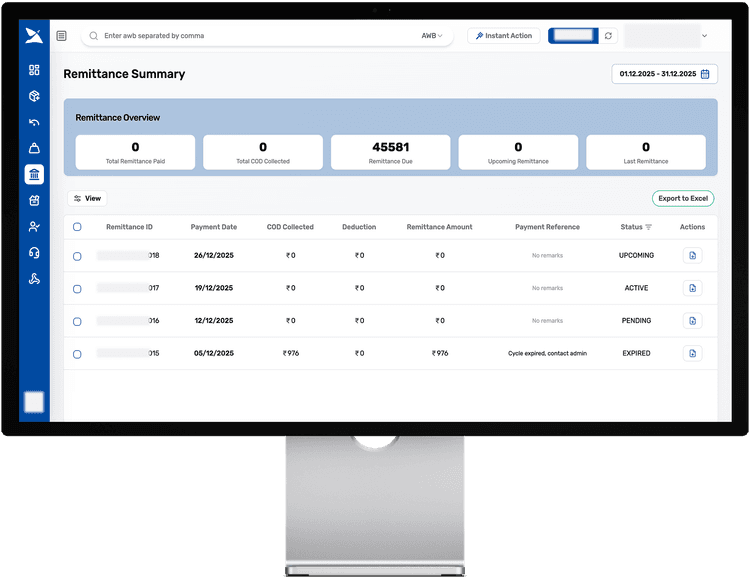Open the webhook integrations icon in sidebar
Screen dimensions: 750x578
34,279
